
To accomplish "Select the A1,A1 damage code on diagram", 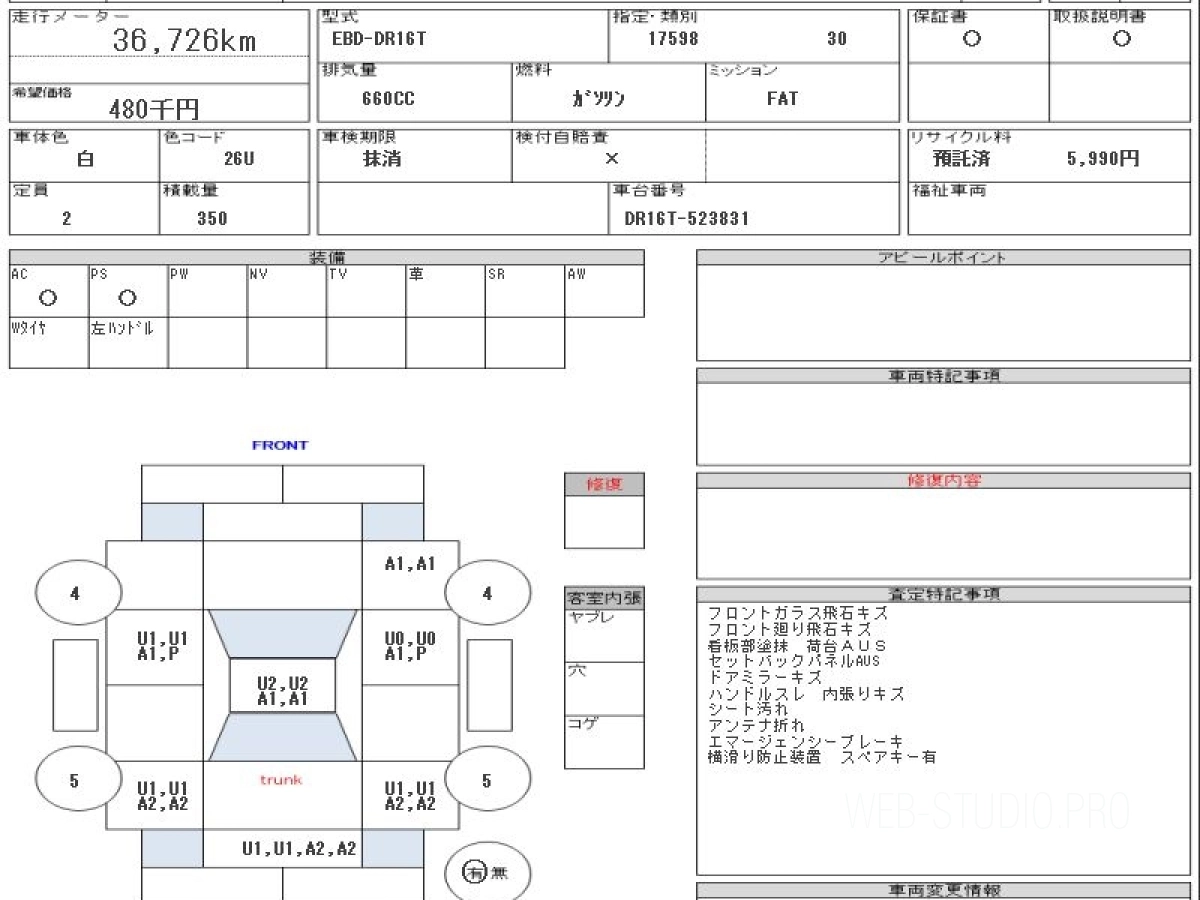I will [x=410, y=564].
